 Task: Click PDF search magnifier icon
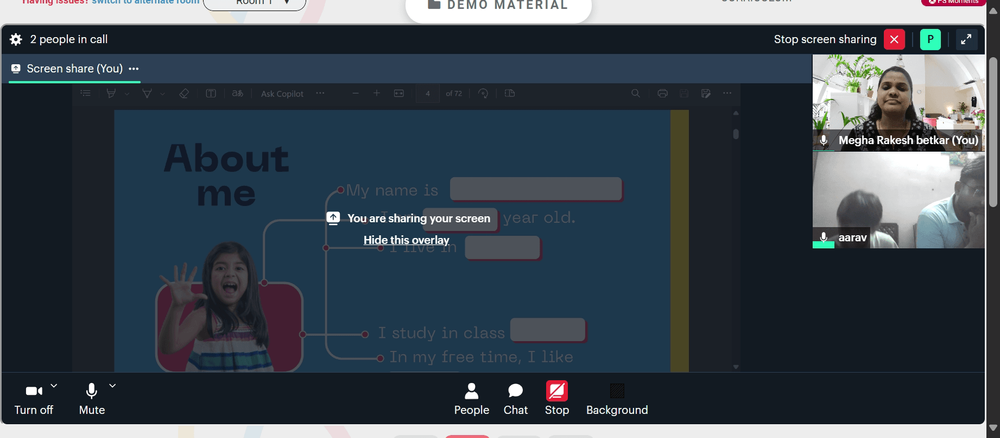(x=636, y=94)
